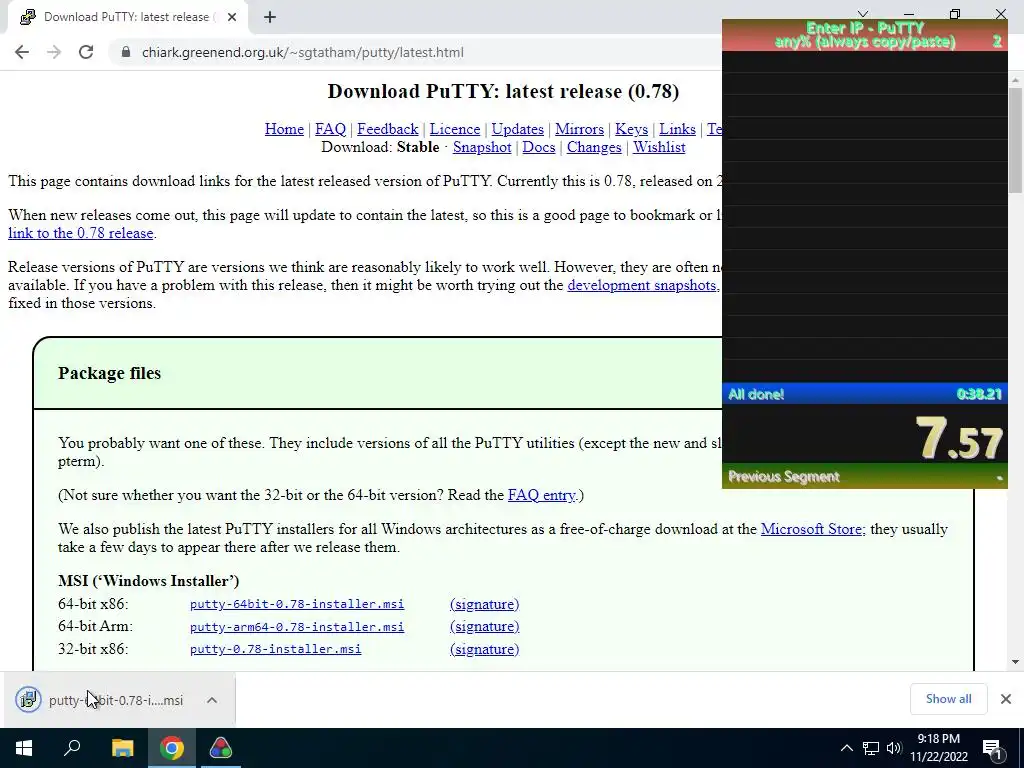View site security lock info
The width and height of the screenshot is (1024, 768).
(126, 52)
